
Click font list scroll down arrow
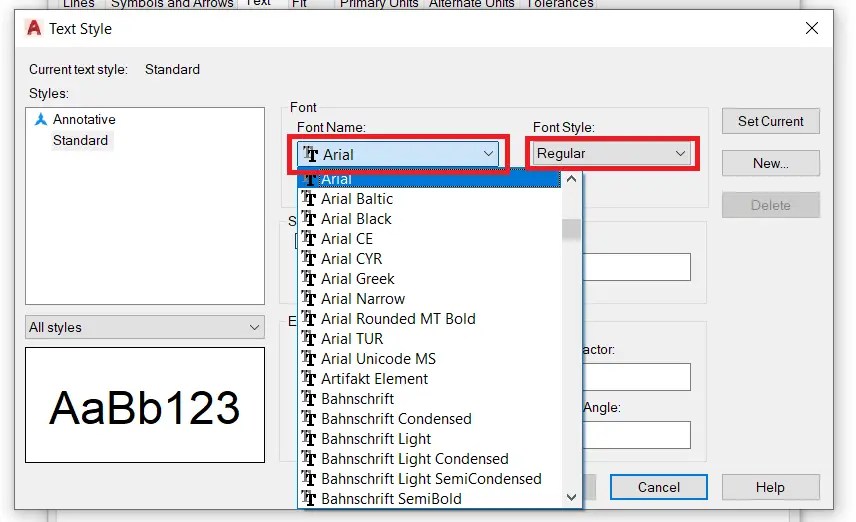tap(571, 497)
